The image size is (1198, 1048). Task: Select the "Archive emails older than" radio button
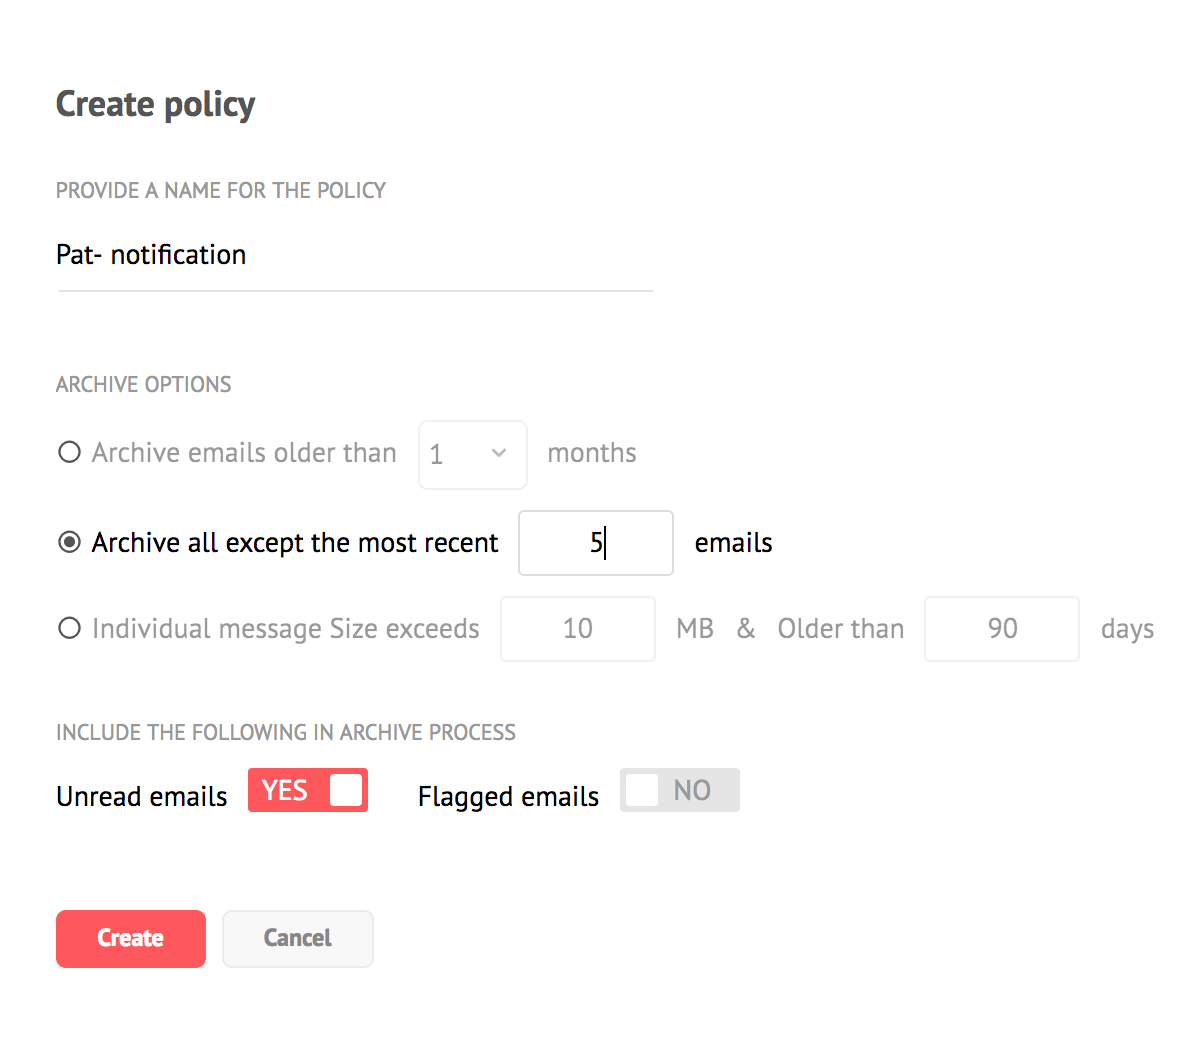click(69, 453)
